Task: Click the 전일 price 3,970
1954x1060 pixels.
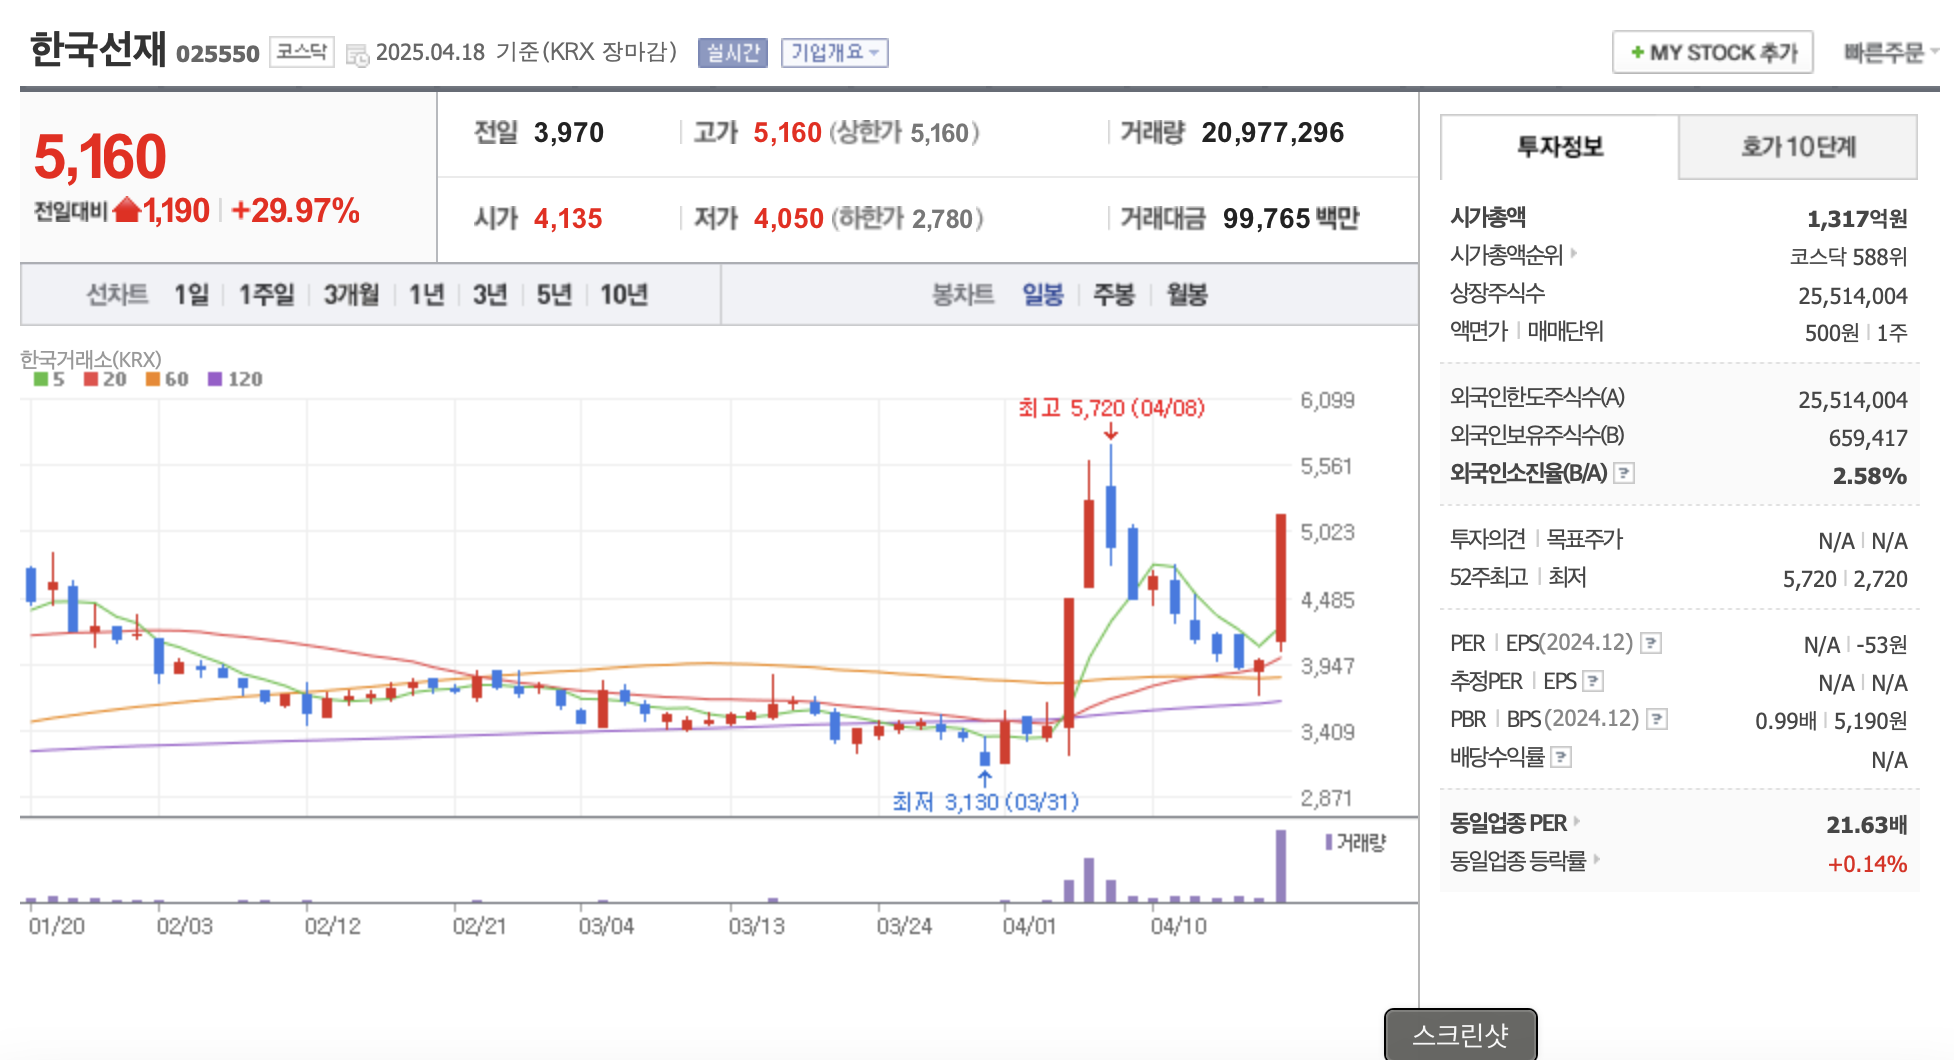Action: [x=568, y=133]
